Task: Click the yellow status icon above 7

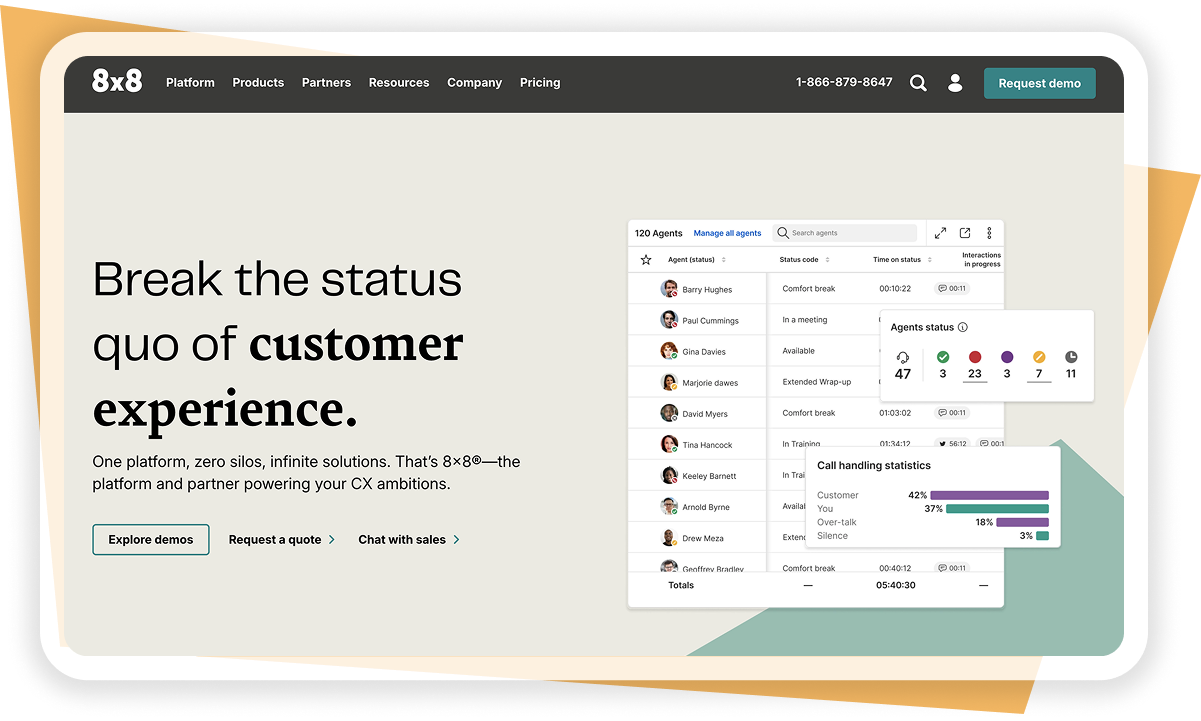Action: click(x=1039, y=357)
